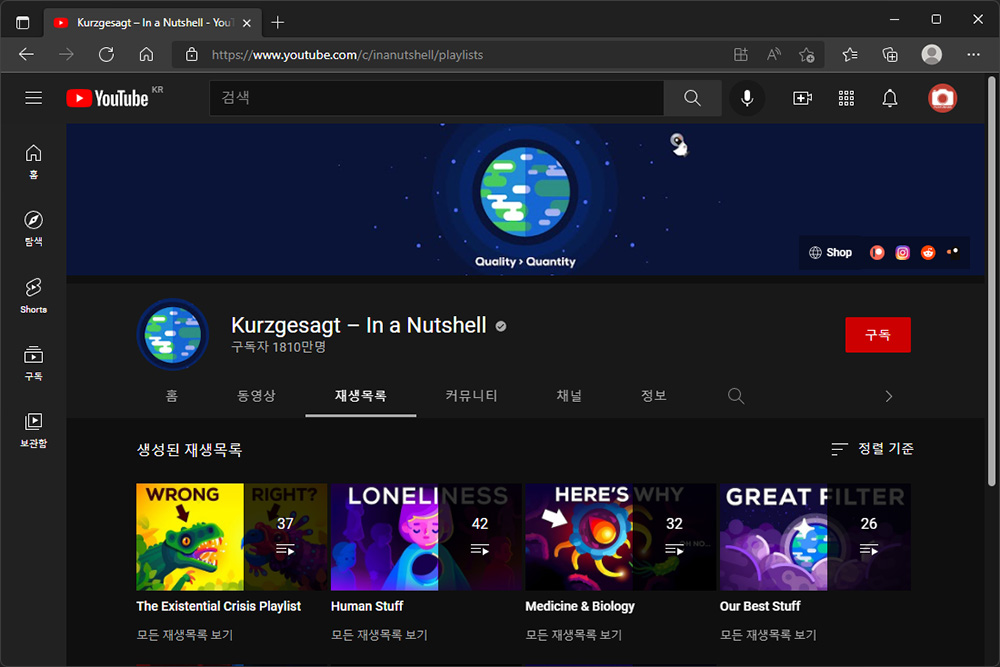Select the 홈 sidebar icon
This screenshot has height=667, width=1000.
33,161
